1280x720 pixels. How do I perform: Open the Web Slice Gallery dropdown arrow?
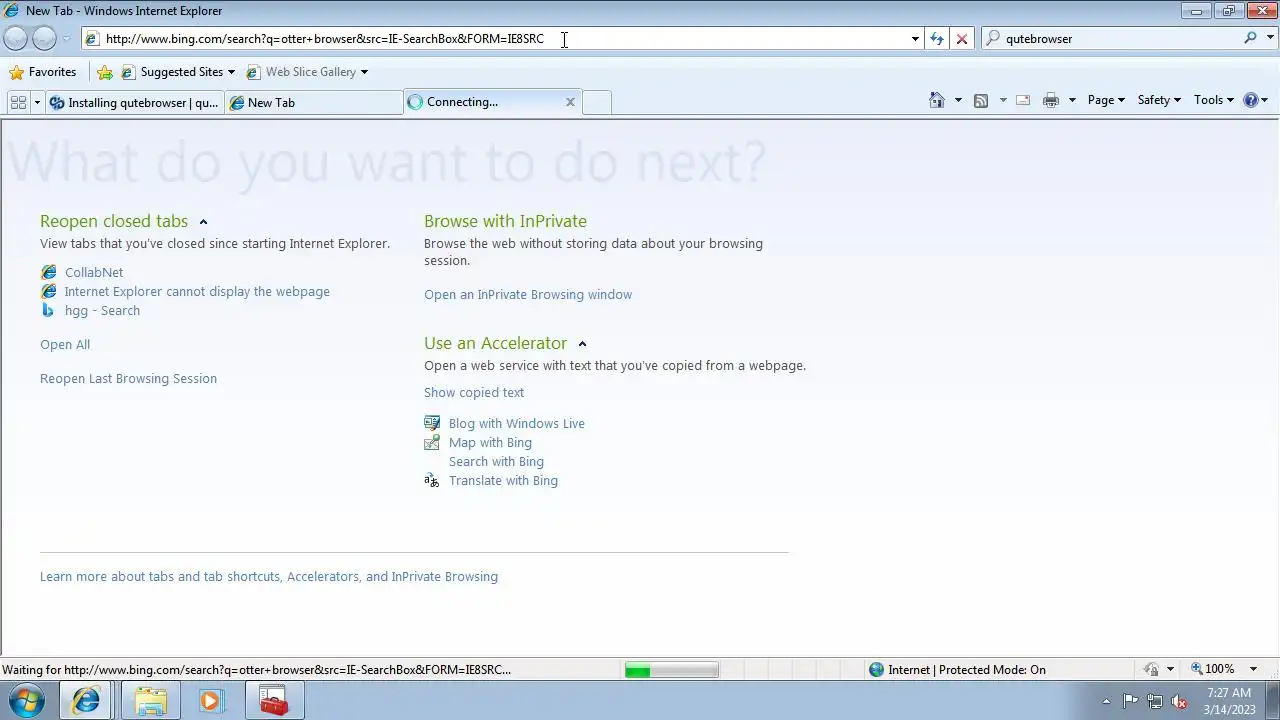tap(364, 72)
